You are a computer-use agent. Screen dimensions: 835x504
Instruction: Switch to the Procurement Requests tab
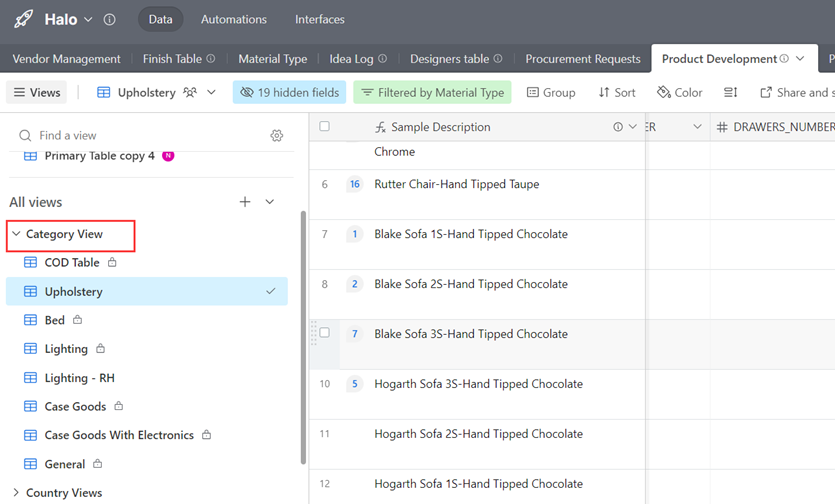pyautogui.click(x=583, y=59)
